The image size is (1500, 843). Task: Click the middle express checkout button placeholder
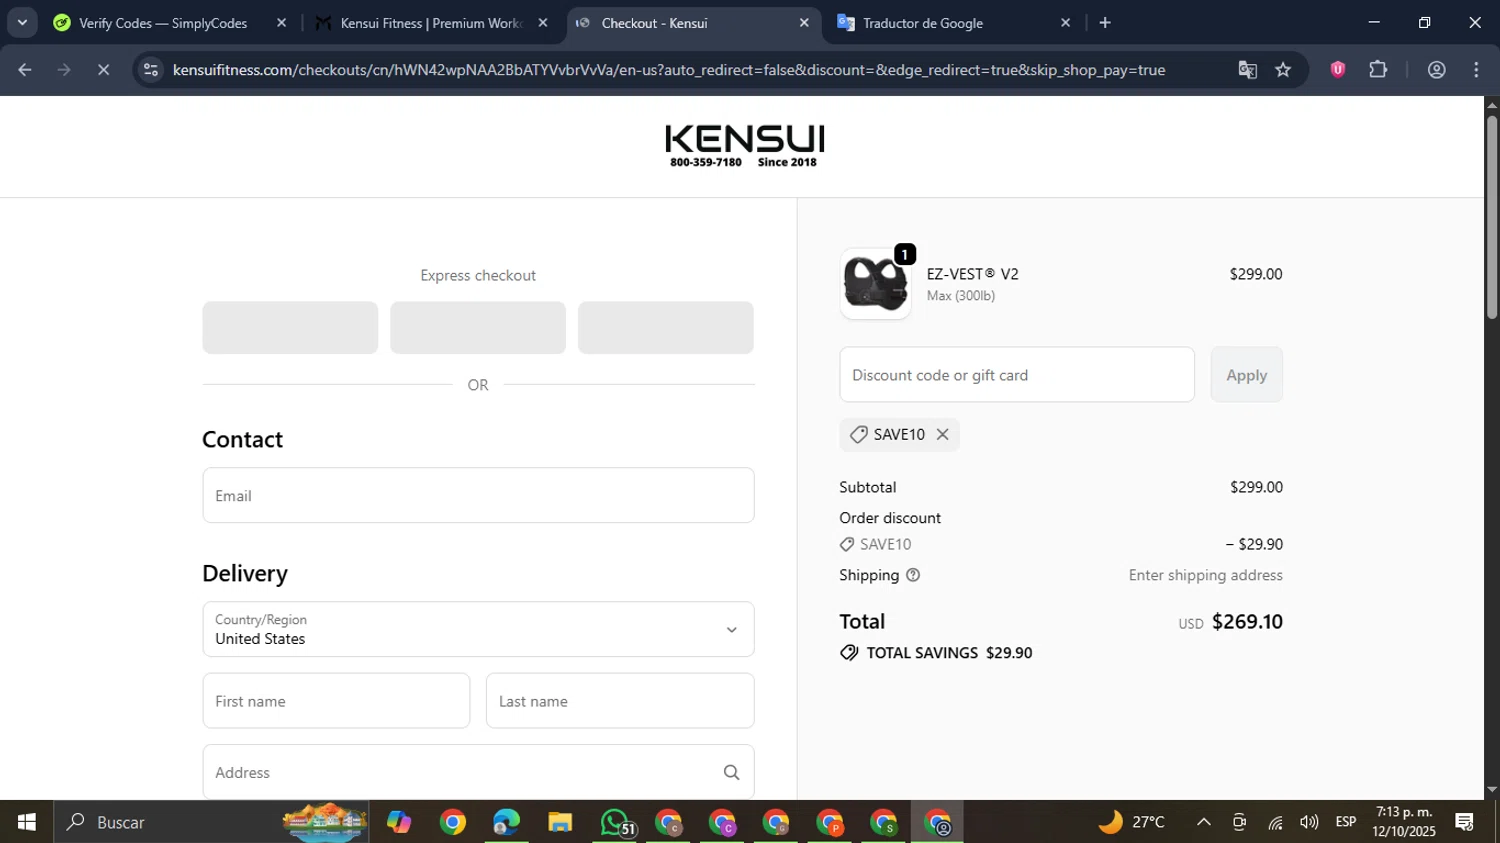[x=478, y=327]
